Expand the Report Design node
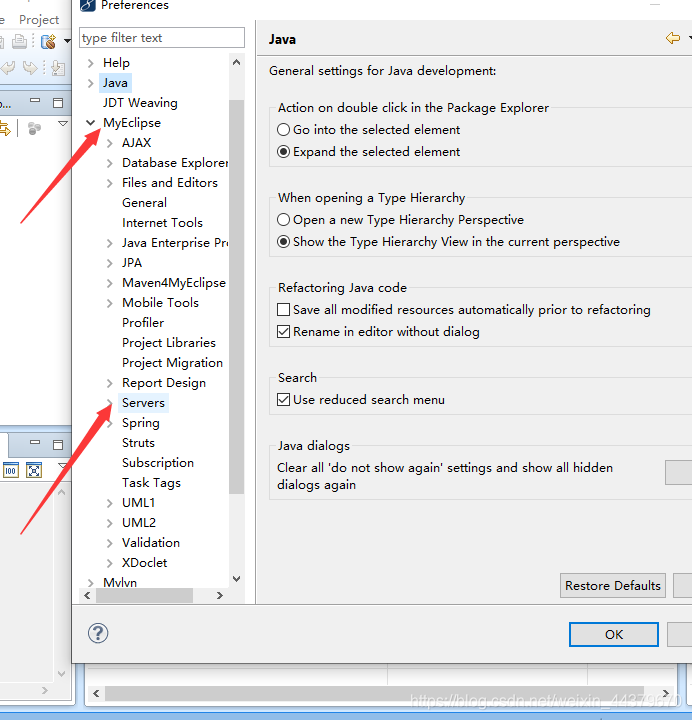 [109, 383]
